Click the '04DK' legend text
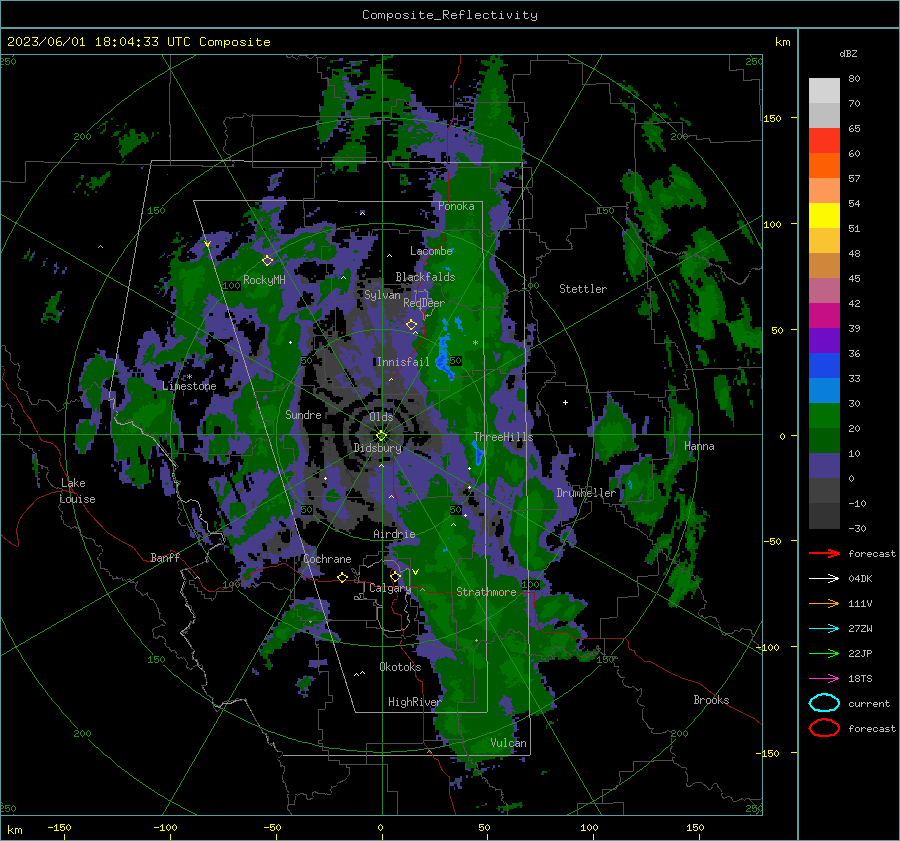This screenshot has height=841, width=900. click(860, 578)
